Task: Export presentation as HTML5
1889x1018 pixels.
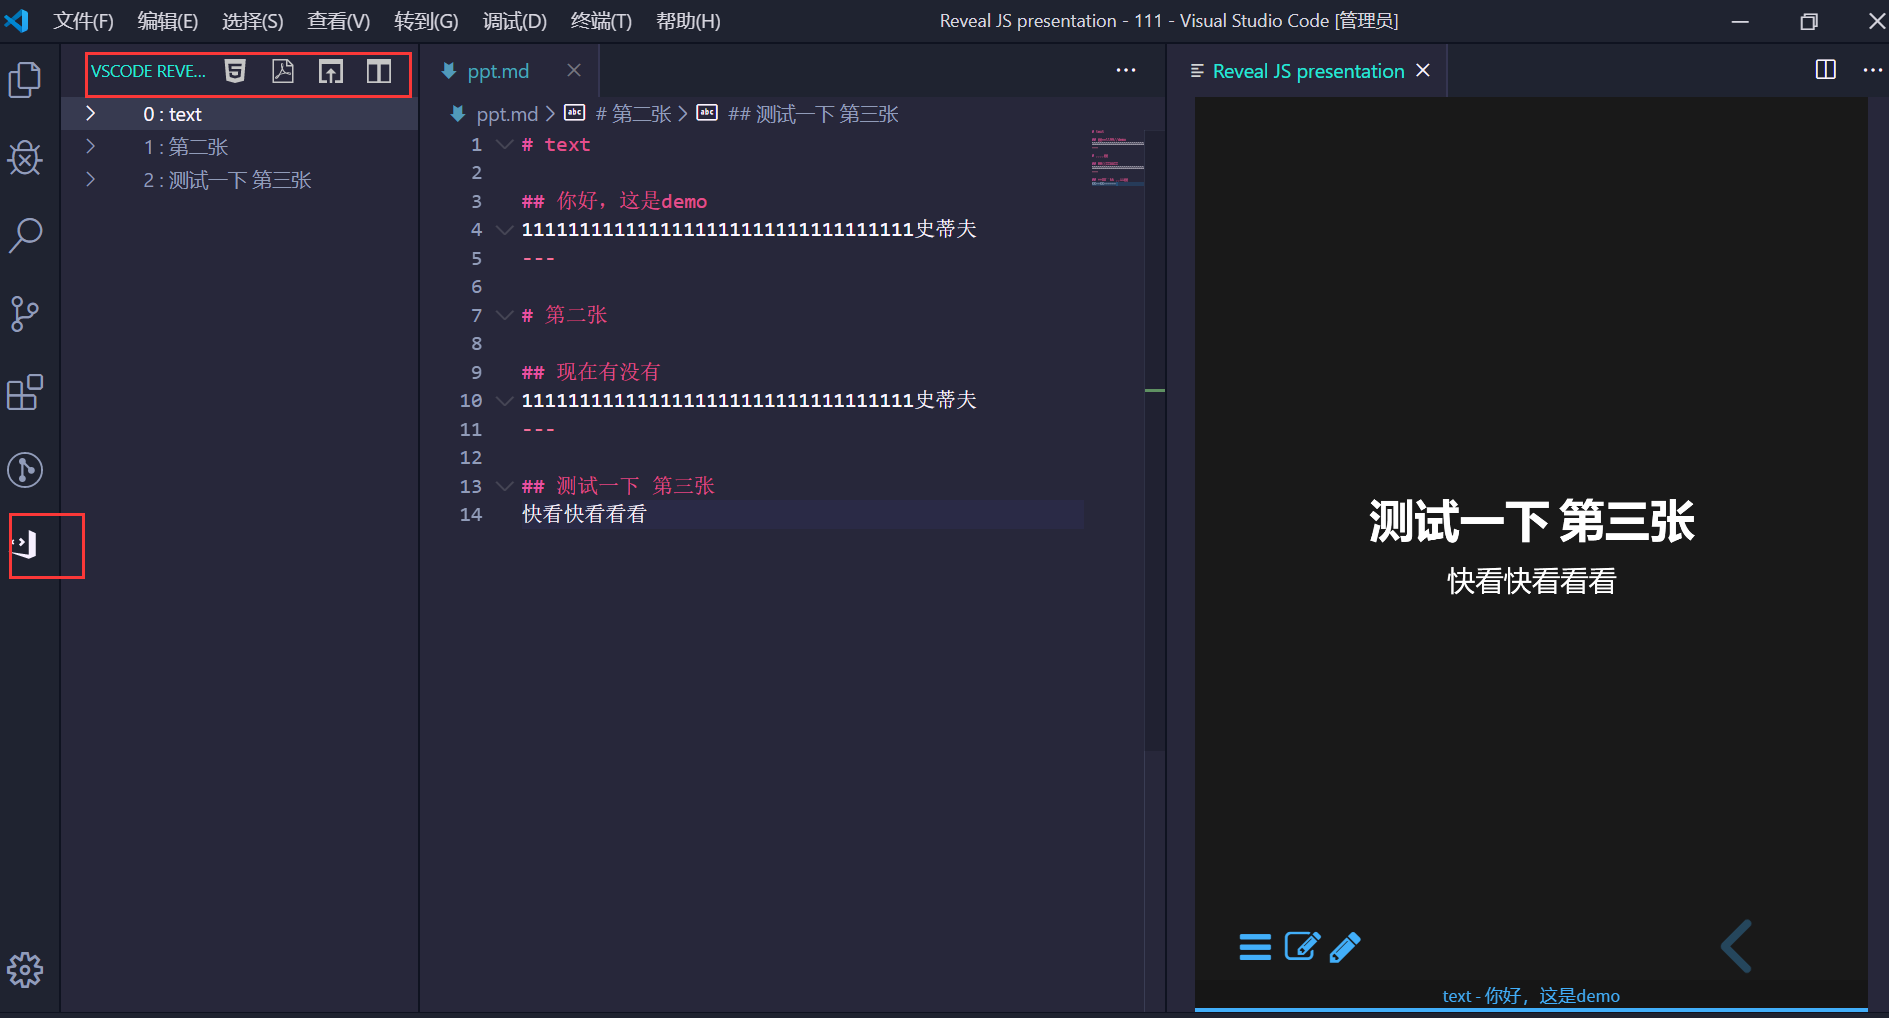Action: 235,71
